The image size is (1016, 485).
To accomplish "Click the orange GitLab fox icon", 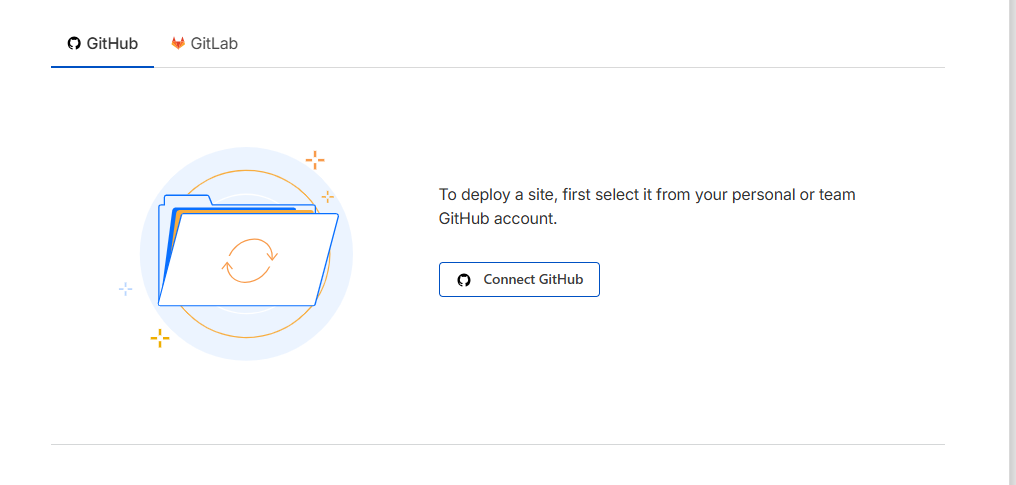I will [x=178, y=44].
